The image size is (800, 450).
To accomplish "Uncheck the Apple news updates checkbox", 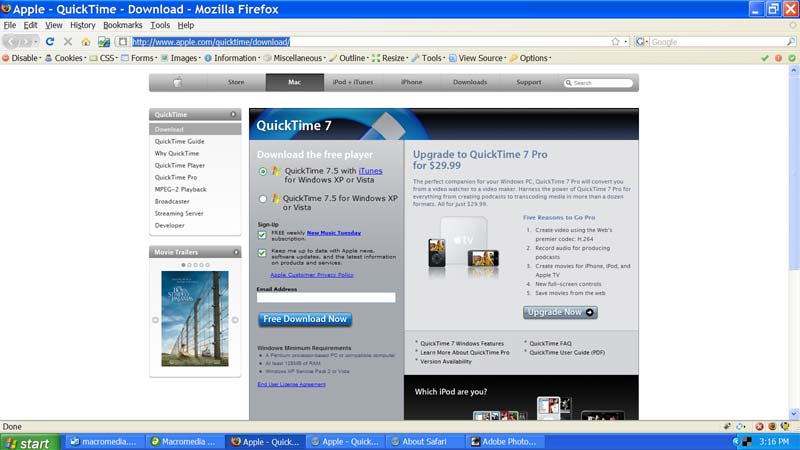I will 262,253.
